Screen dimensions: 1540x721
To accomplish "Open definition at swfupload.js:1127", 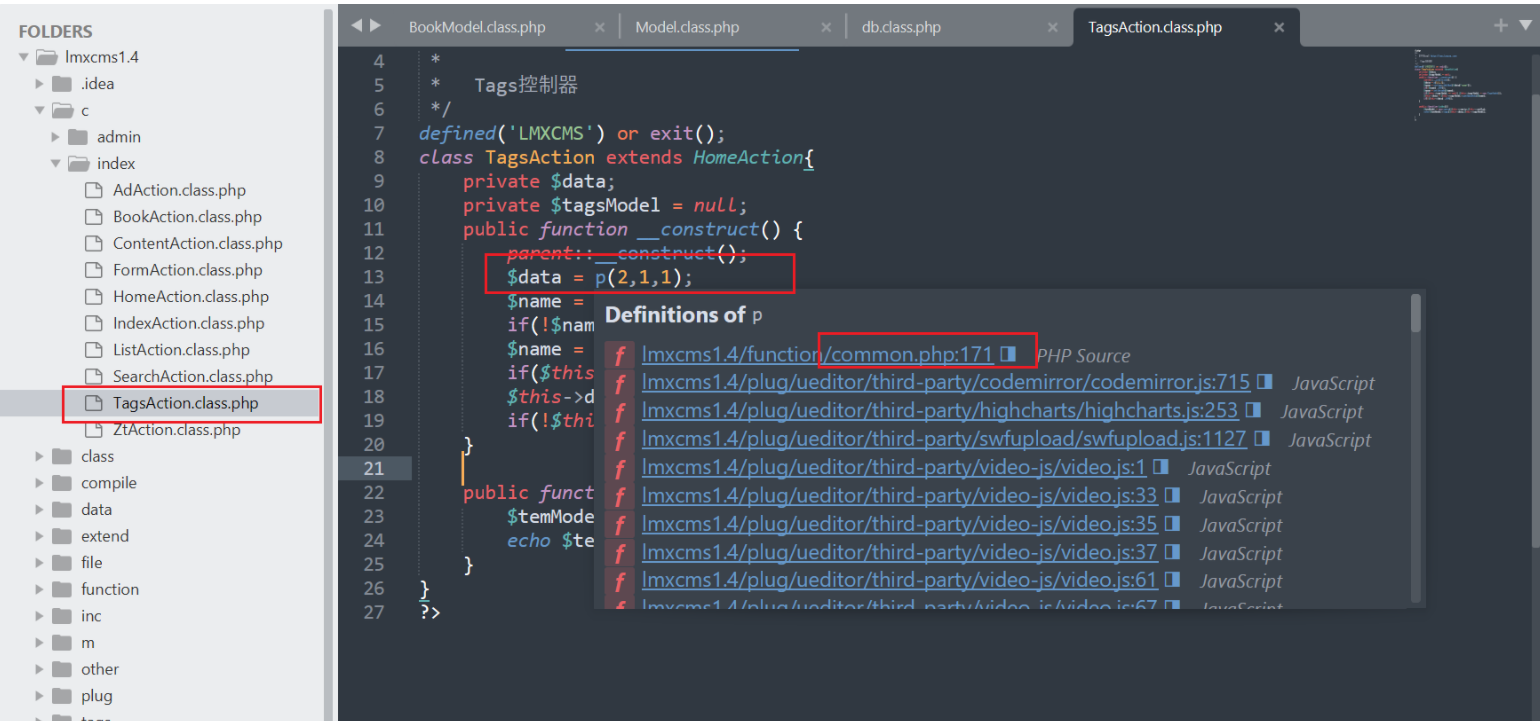I will [944, 439].
